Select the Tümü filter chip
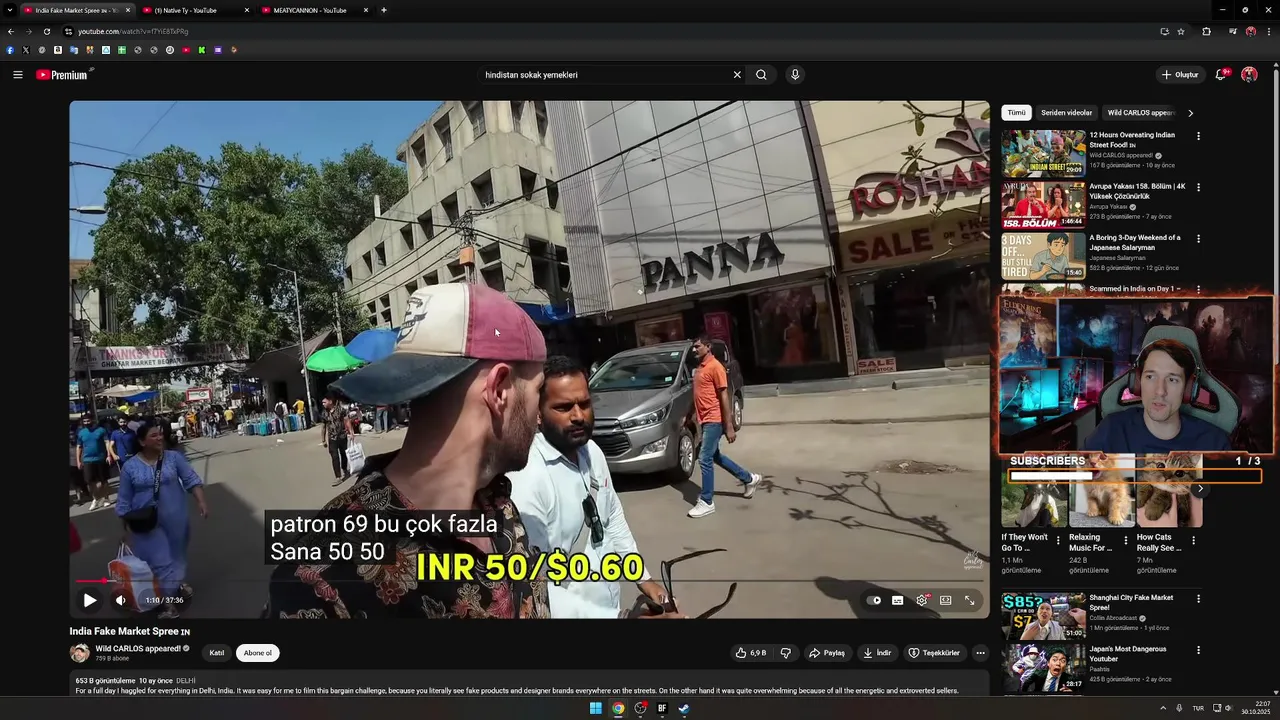 click(1016, 113)
